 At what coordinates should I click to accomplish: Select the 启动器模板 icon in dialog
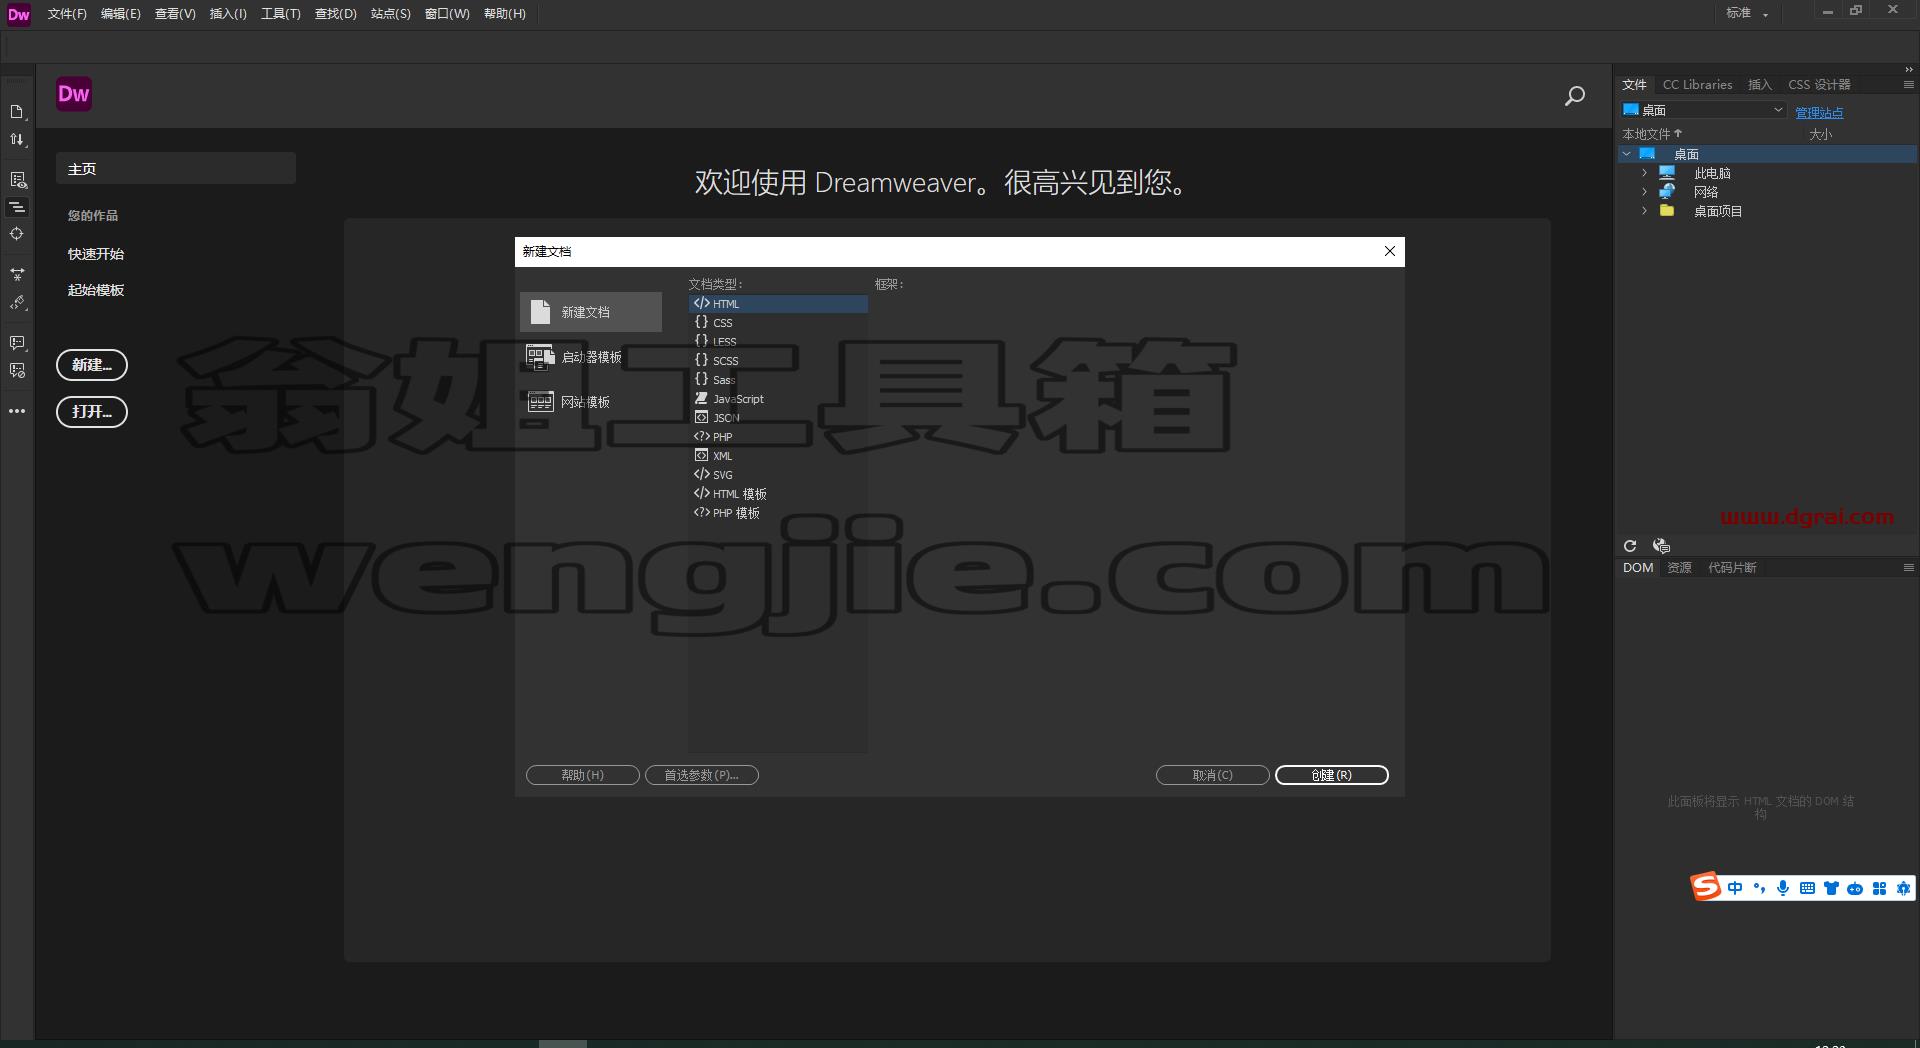point(541,357)
